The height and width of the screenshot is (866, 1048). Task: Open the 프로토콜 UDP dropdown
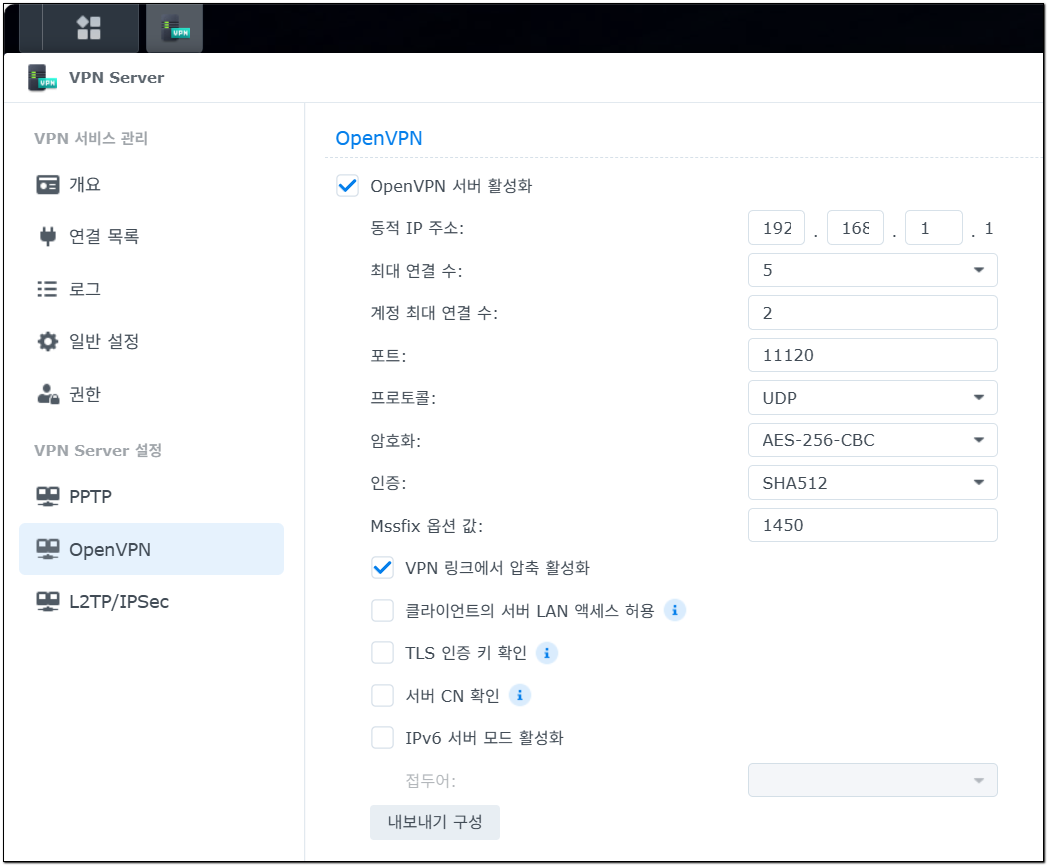872,398
